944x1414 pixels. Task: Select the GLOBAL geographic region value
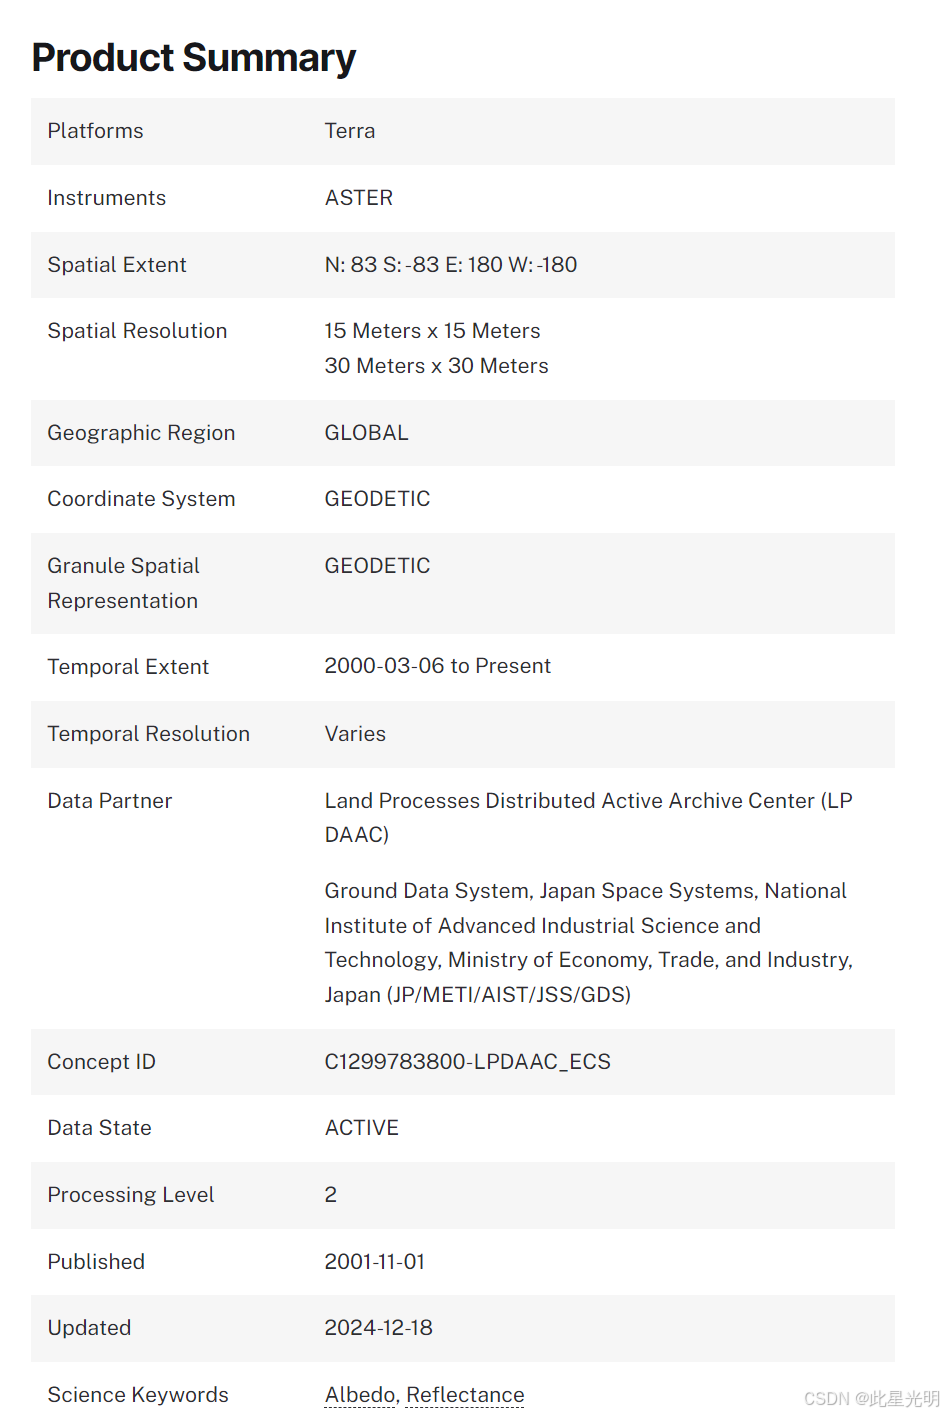367,433
